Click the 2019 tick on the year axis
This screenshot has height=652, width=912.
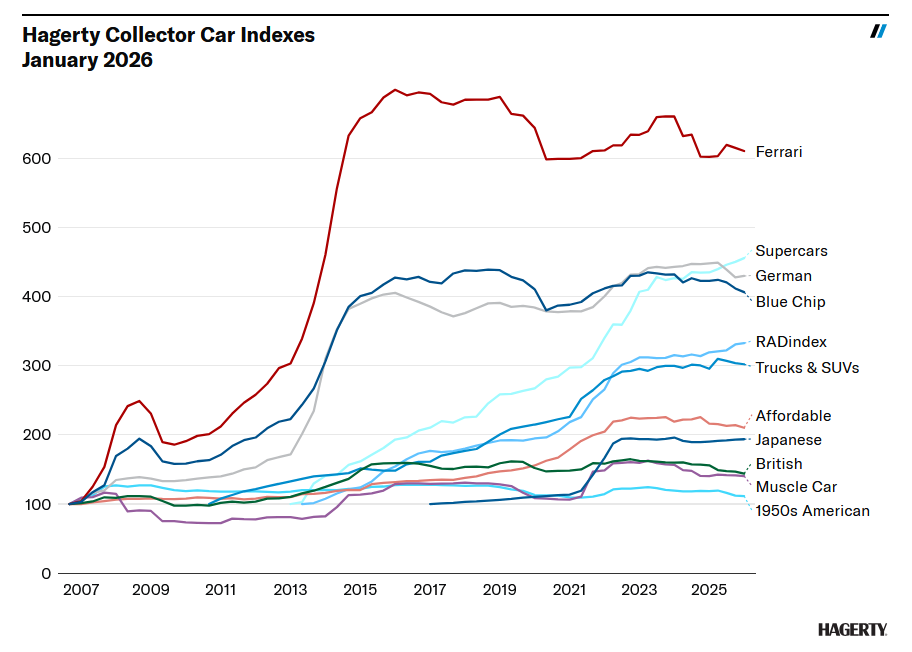tap(499, 590)
